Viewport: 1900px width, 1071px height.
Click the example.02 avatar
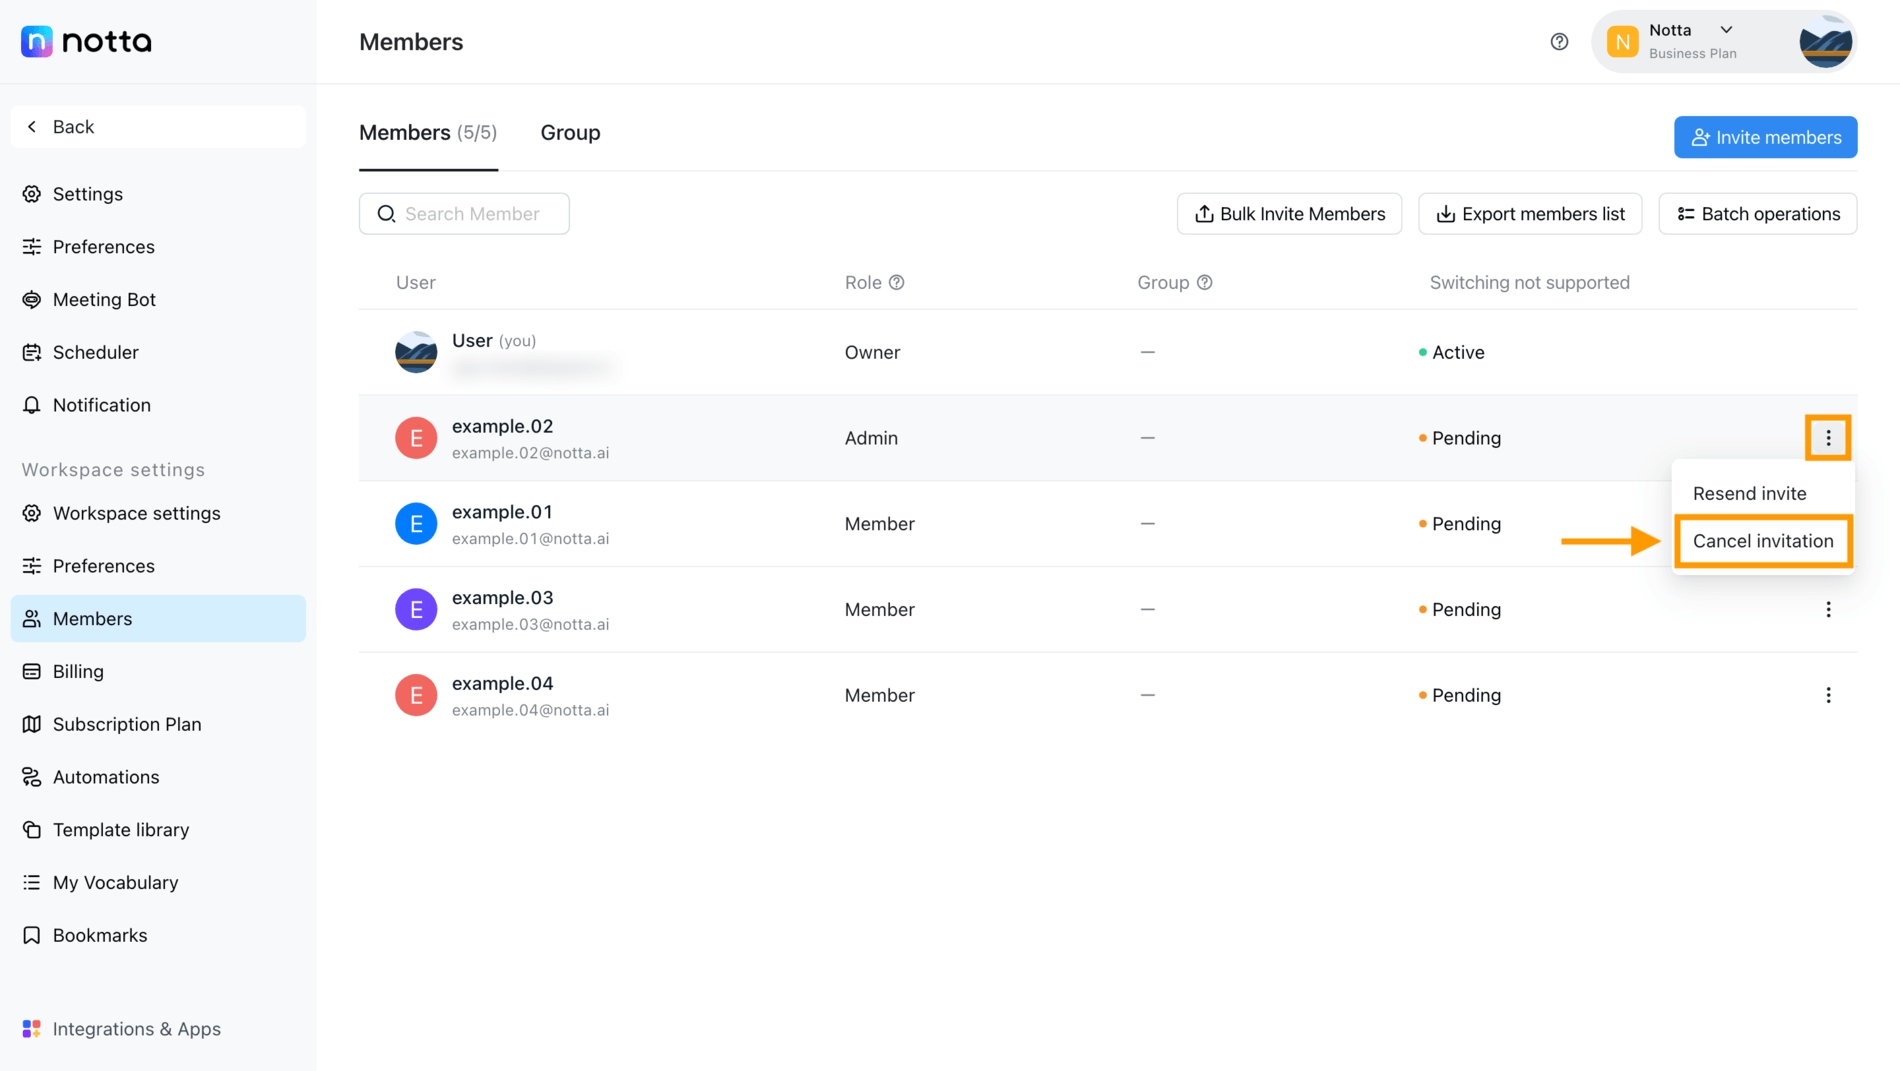[416, 438]
